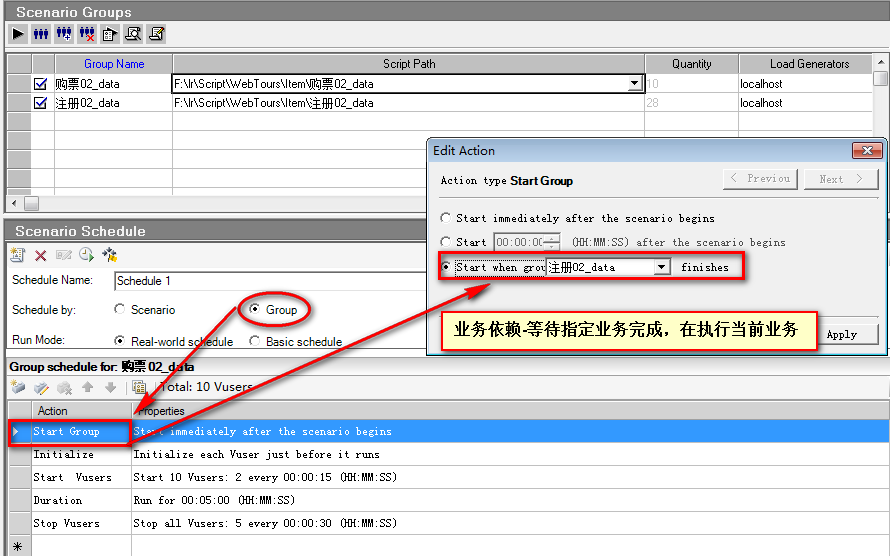Click the 注册02_data script path cell
Screen dimensions: 890x556
click(x=409, y=103)
